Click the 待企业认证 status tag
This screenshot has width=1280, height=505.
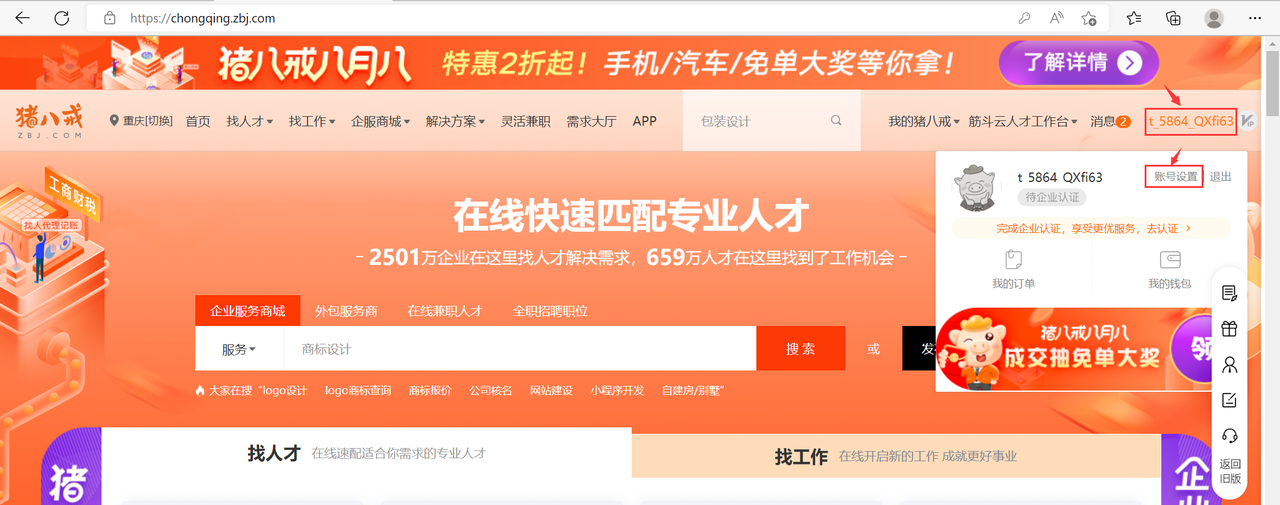coord(1052,197)
